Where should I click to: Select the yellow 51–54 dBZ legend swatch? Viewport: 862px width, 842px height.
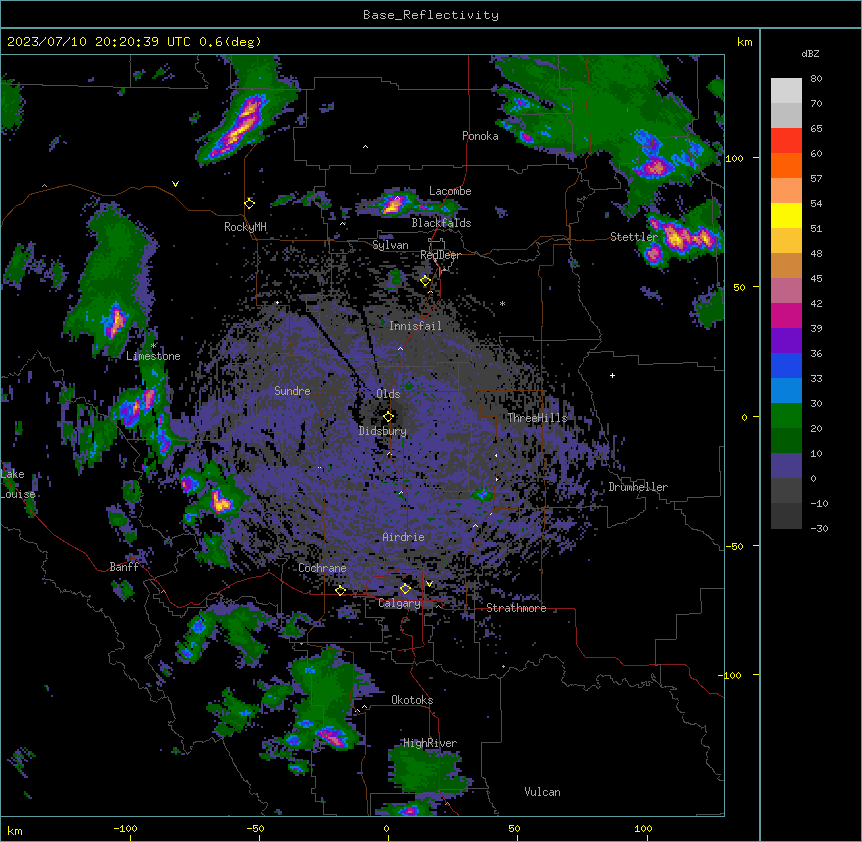click(x=786, y=215)
